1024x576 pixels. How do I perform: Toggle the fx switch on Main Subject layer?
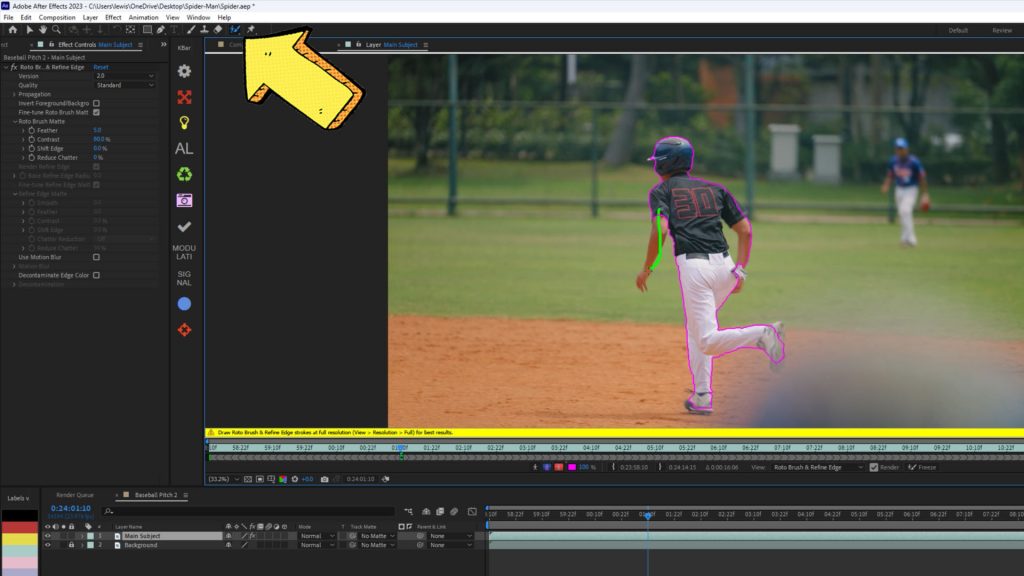[x=253, y=536]
